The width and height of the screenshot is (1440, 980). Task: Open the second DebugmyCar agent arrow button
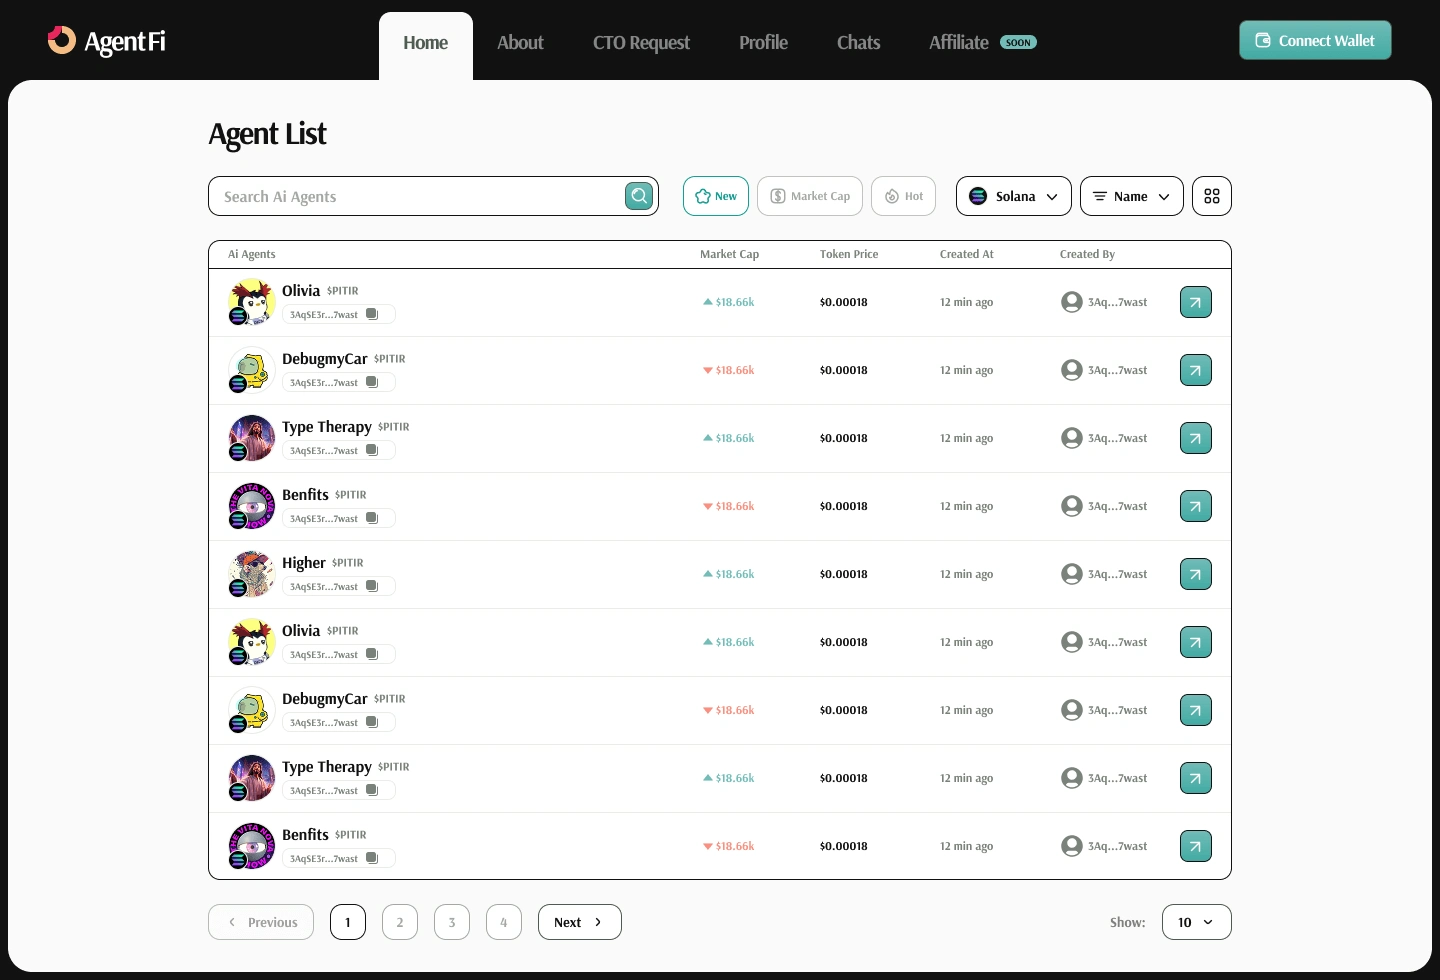point(1196,710)
